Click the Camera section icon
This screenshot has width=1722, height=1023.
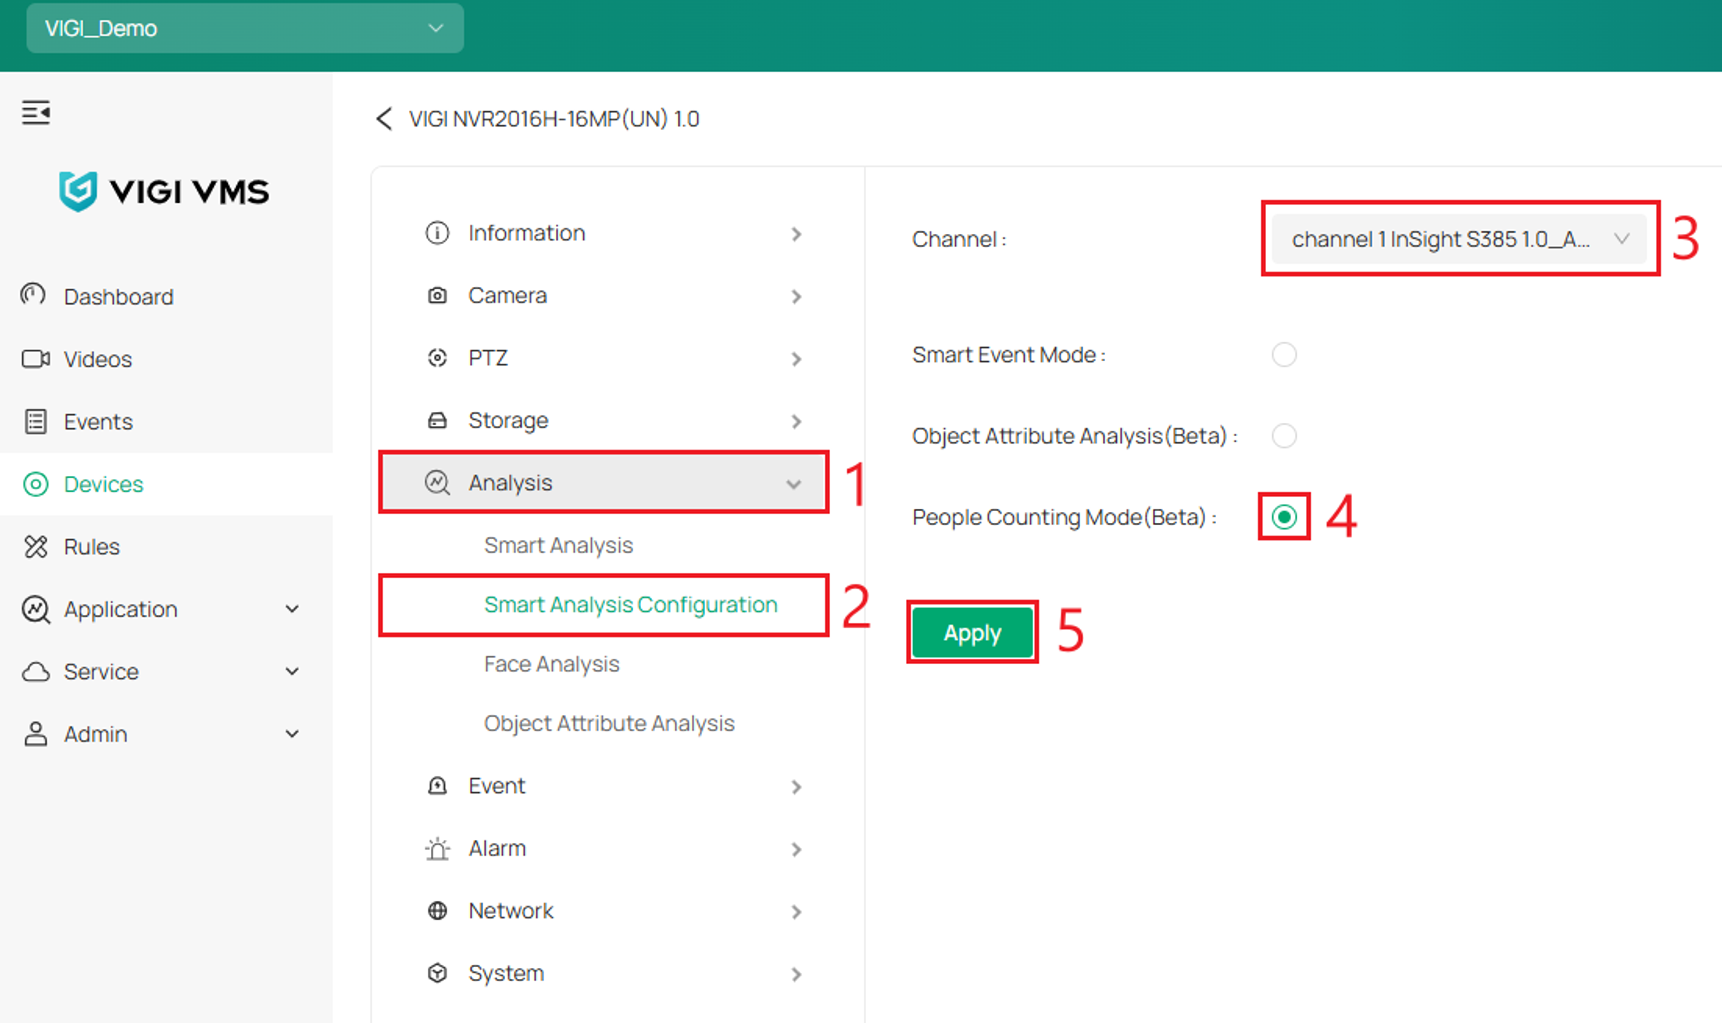coord(437,296)
